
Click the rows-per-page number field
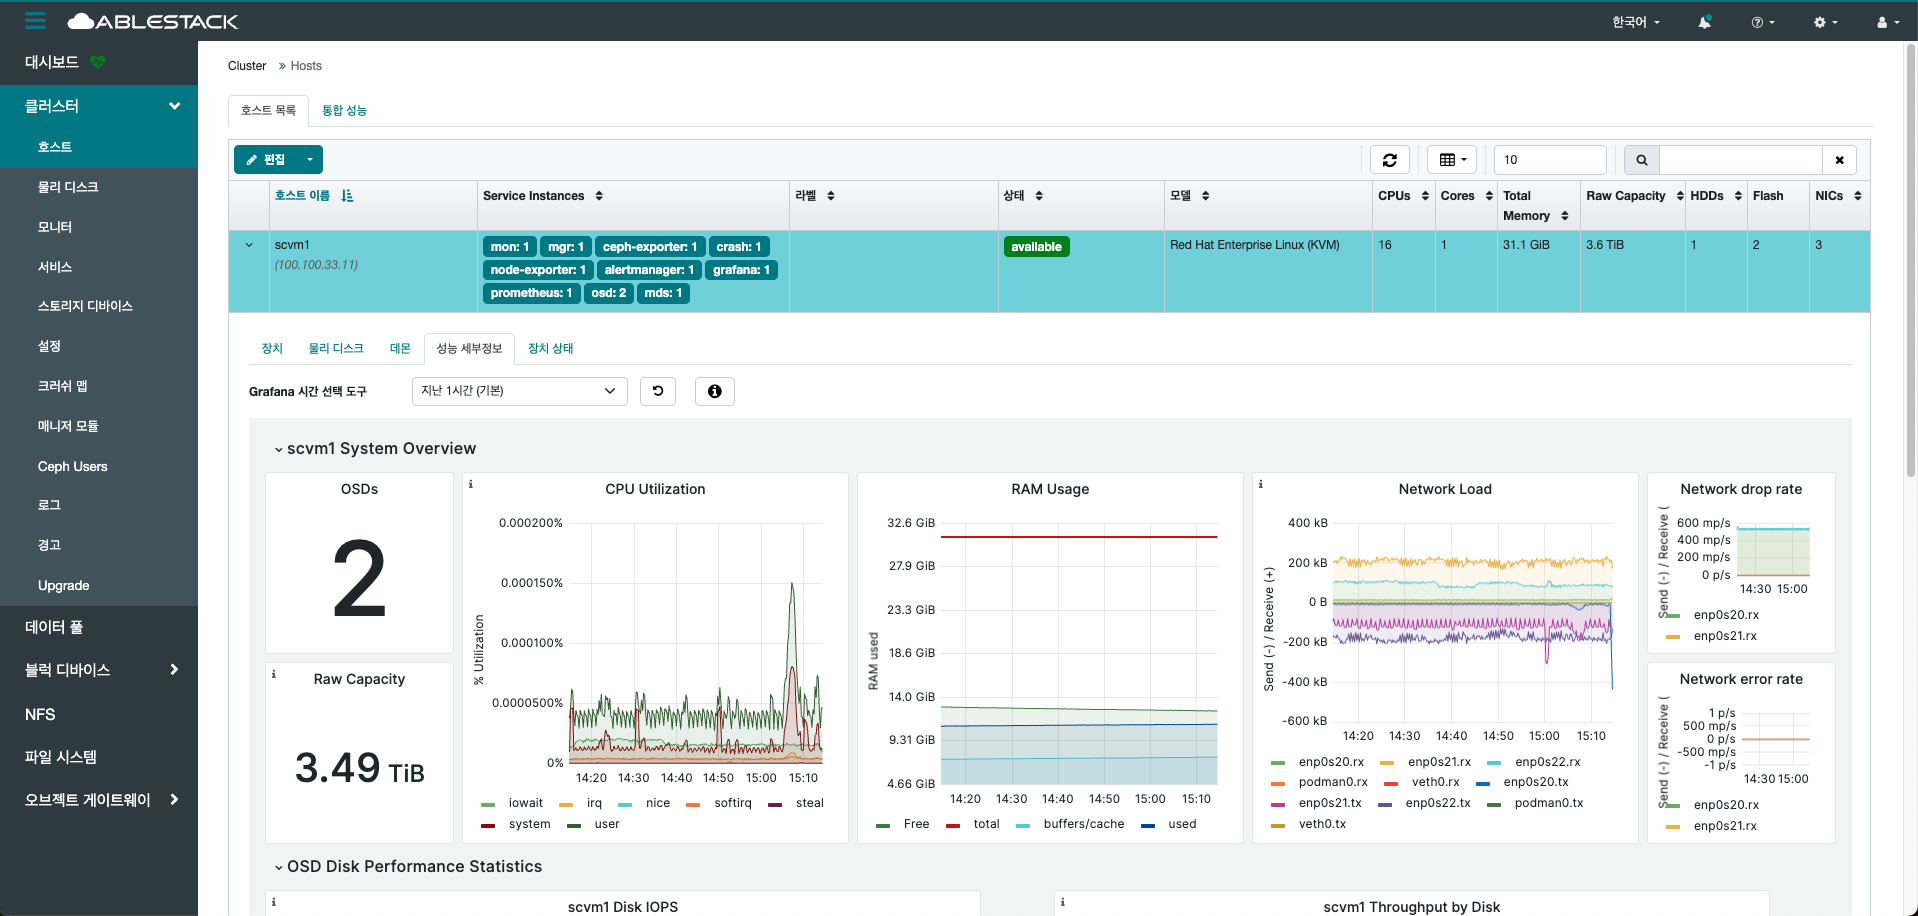[x=1549, y=160]
